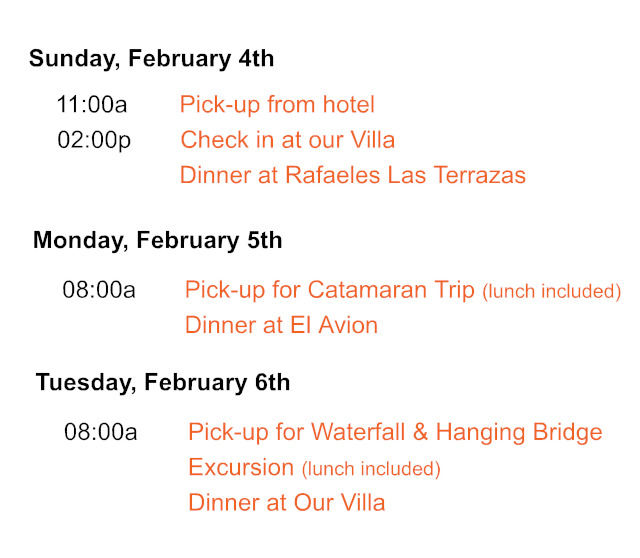Click Pick-up for Waterfall & Hanging Bridge
The height and width of the screenshot is (558, 640).
pyautogui.click(x=395, y=433)
